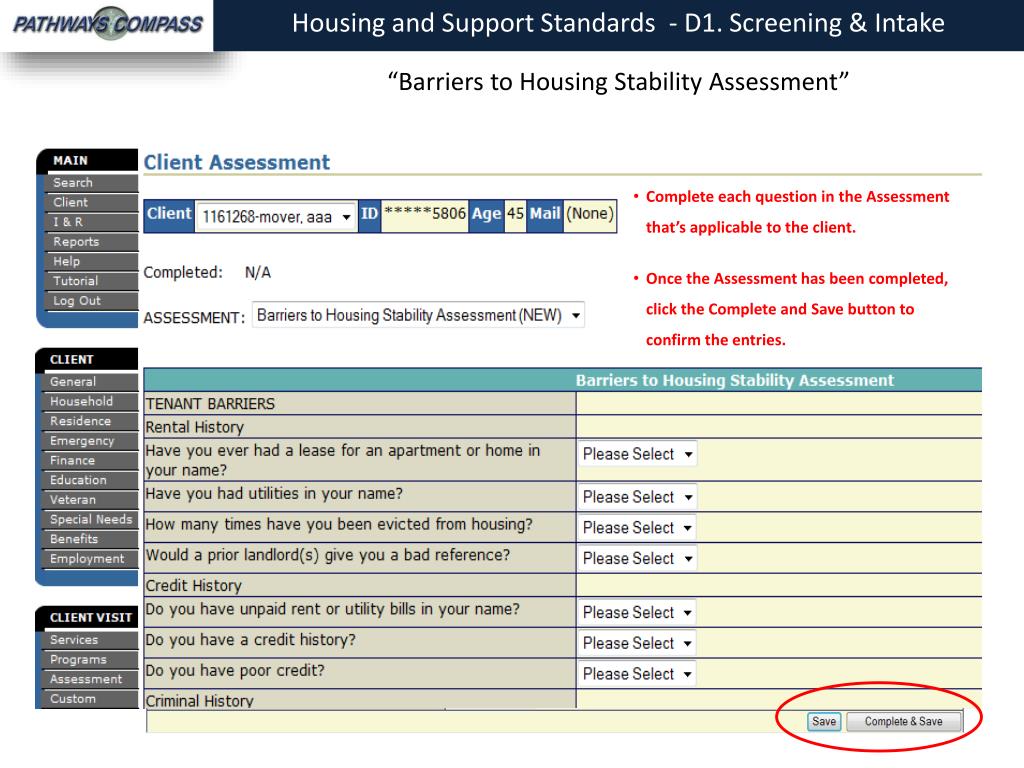Click the masked ID value *****5806
1024x768 pixels.
pos(424,214)
